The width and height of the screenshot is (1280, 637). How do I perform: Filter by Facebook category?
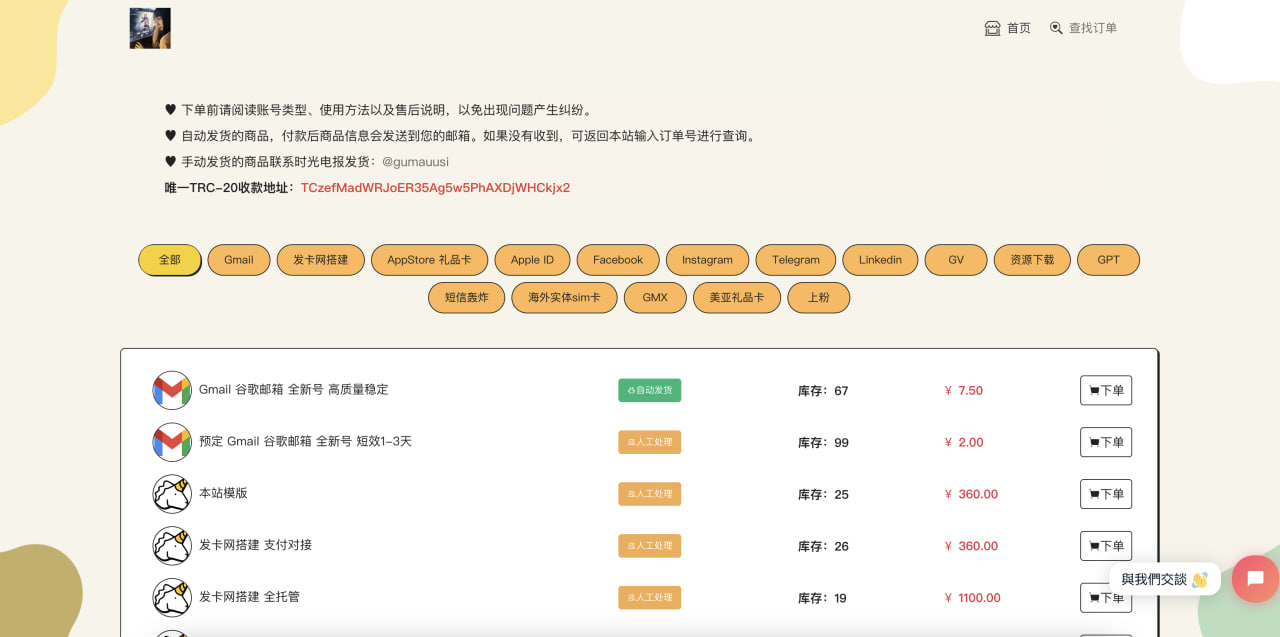(x=618, y=260)
